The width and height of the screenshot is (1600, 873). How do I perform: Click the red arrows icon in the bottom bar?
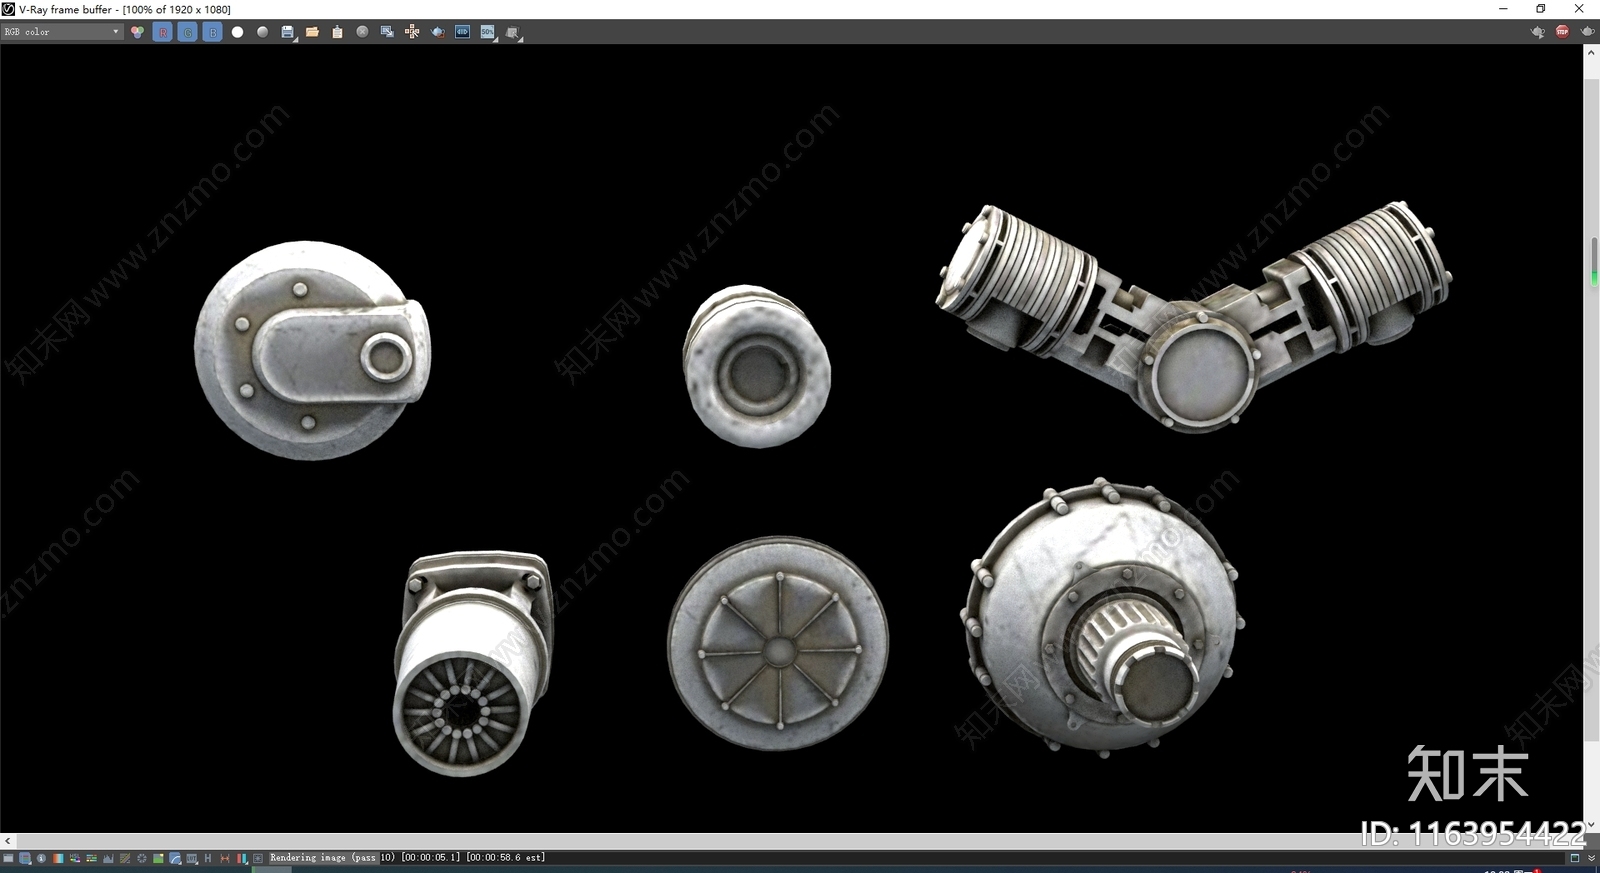pyautogui.click(x=225, y=858)
